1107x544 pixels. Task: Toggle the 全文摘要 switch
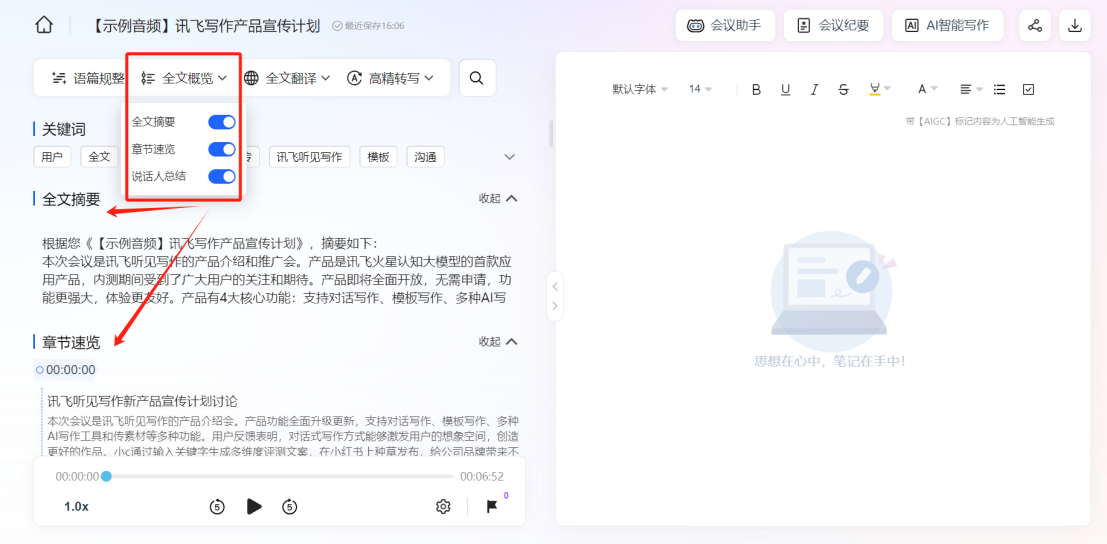222,123
